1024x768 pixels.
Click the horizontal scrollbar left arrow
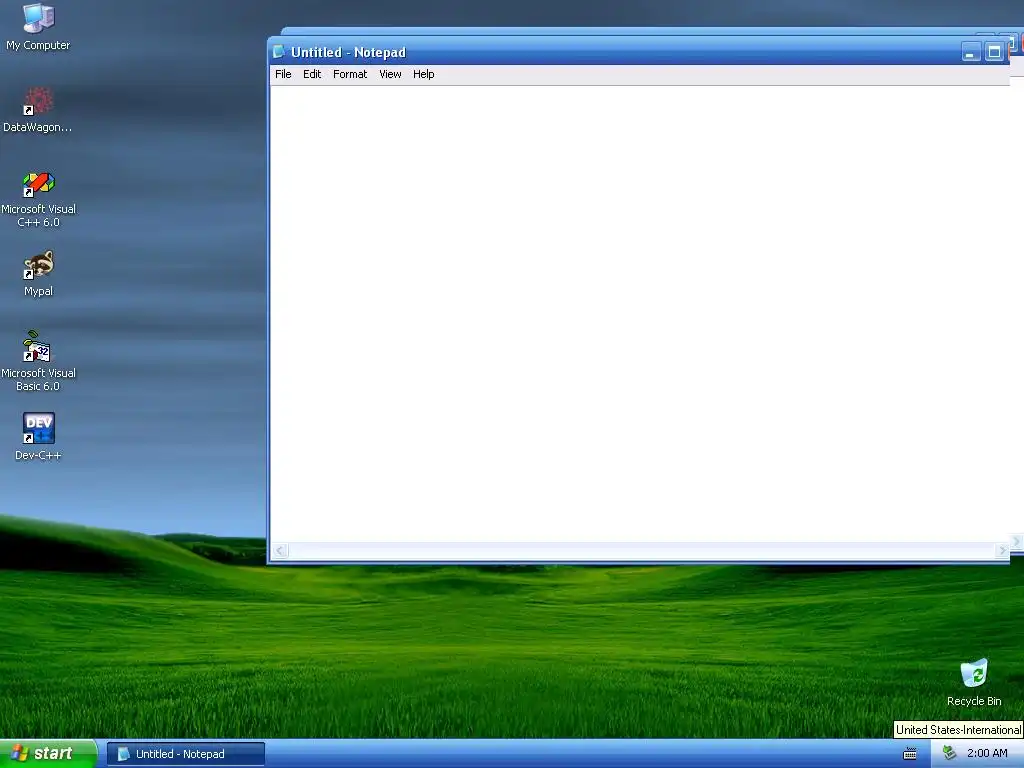(280, 551)
